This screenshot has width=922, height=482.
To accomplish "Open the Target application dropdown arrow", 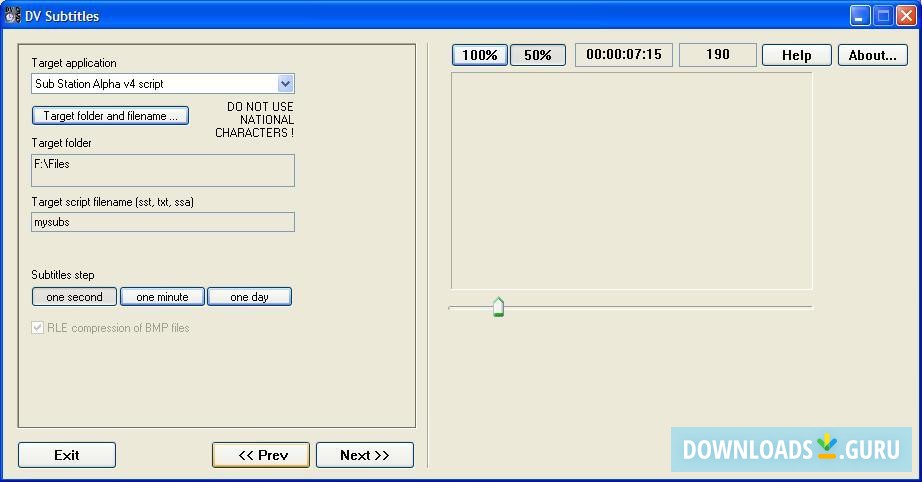I will pyautogui.click(x=285, y=83).
